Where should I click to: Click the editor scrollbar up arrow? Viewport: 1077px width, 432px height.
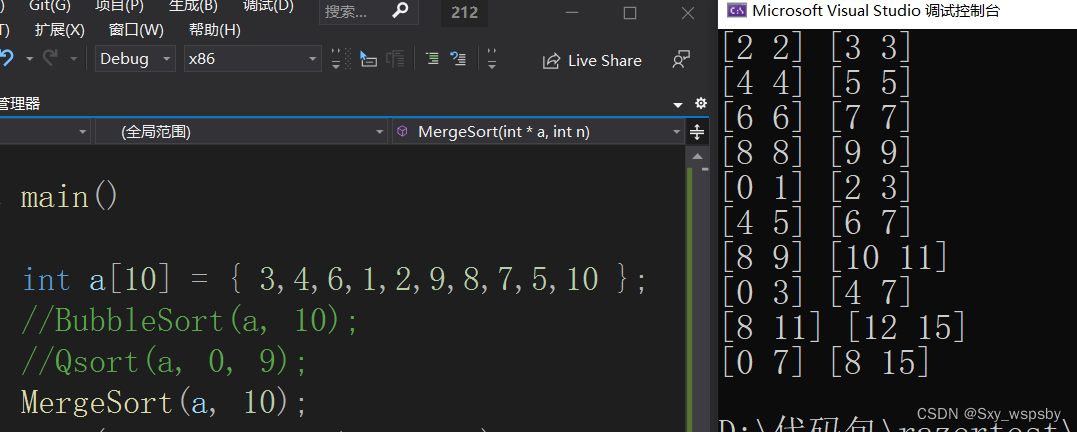[x=698, y=156]
